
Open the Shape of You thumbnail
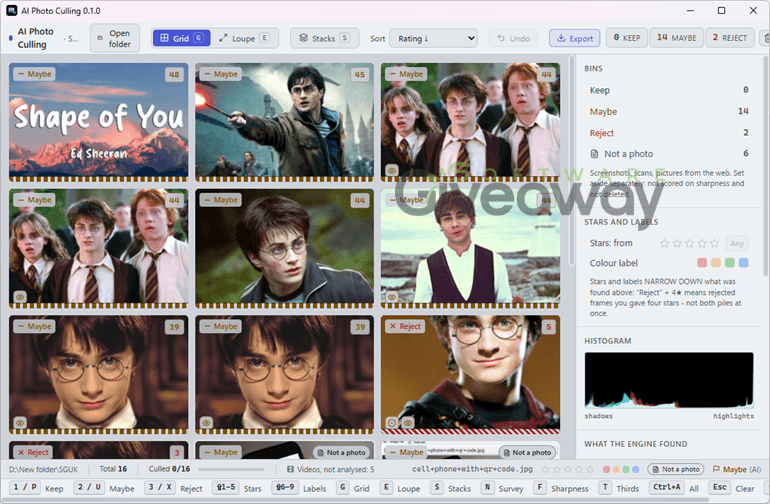[98, 122]
